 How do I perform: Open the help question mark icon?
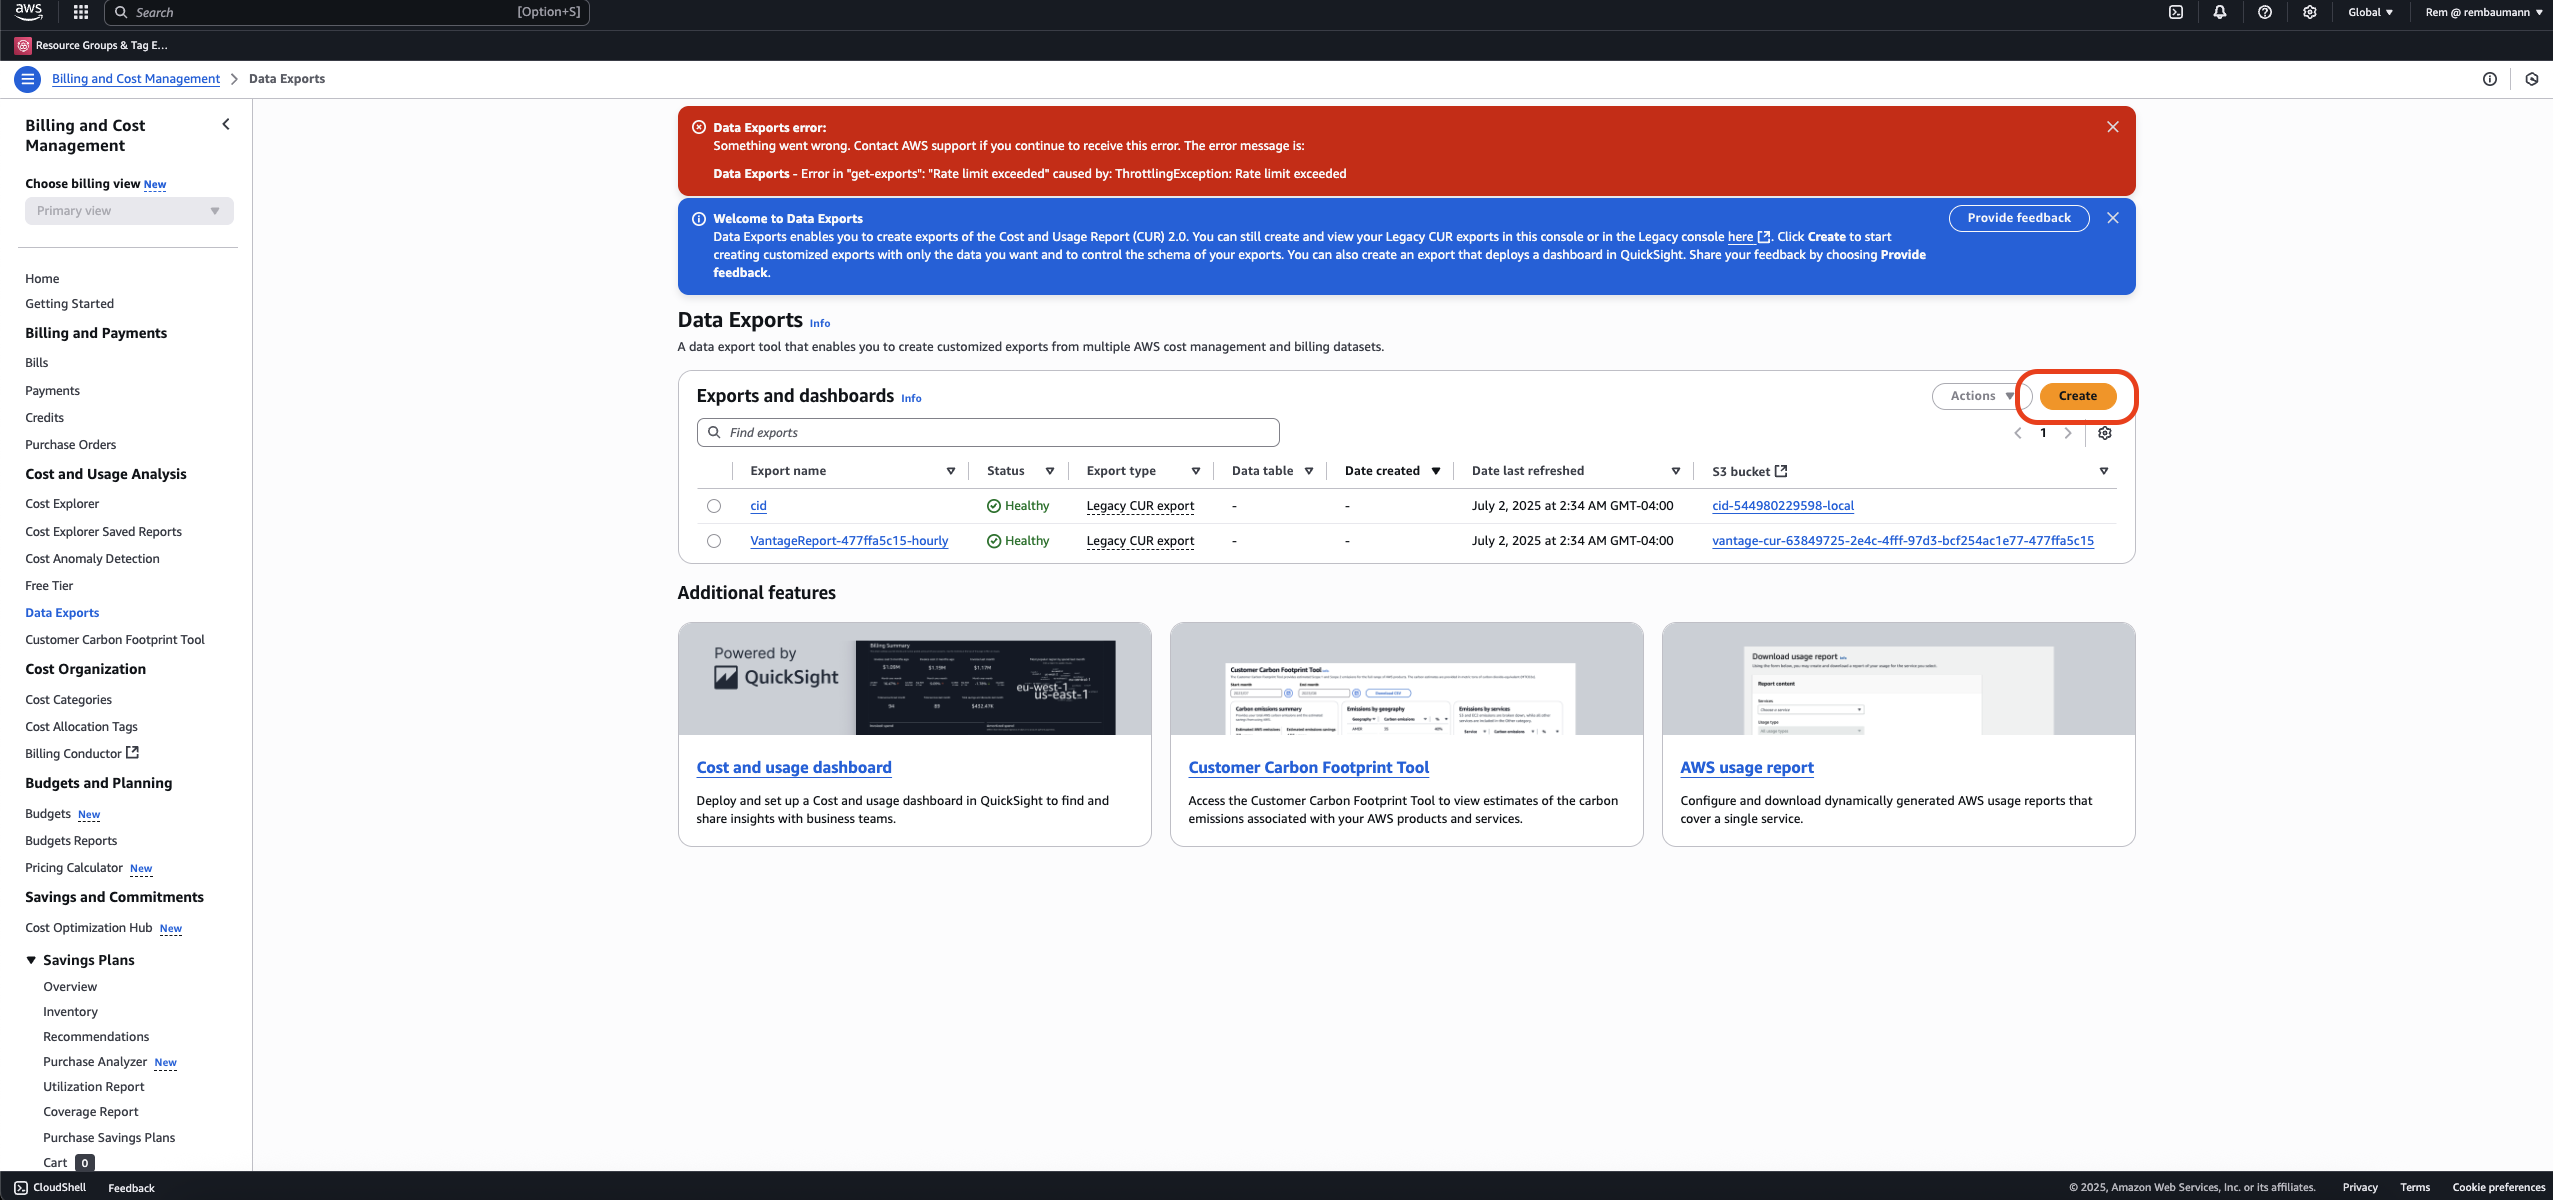coord(2265,12)
